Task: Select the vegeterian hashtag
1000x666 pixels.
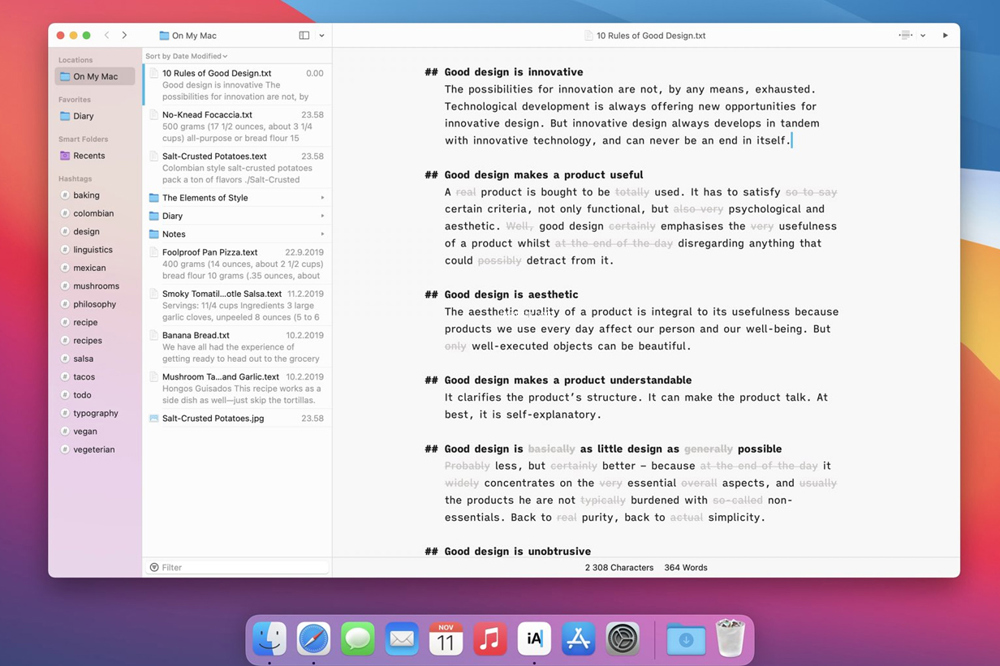Action: 95,450
